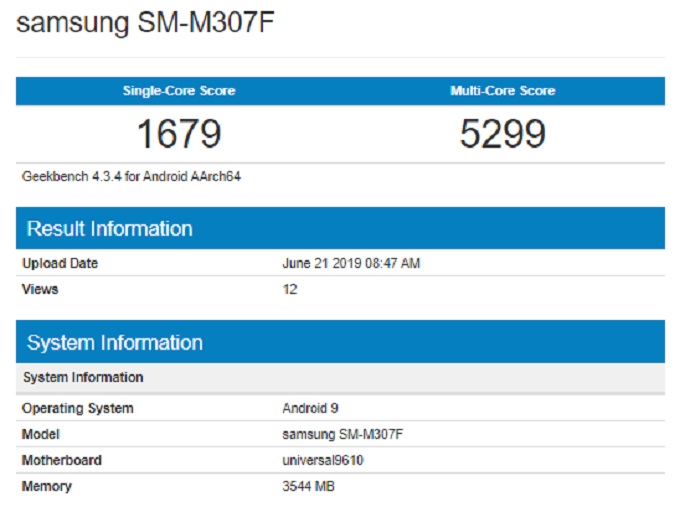Click the samsung SM-M307F page title

click(x=145, y=24)
